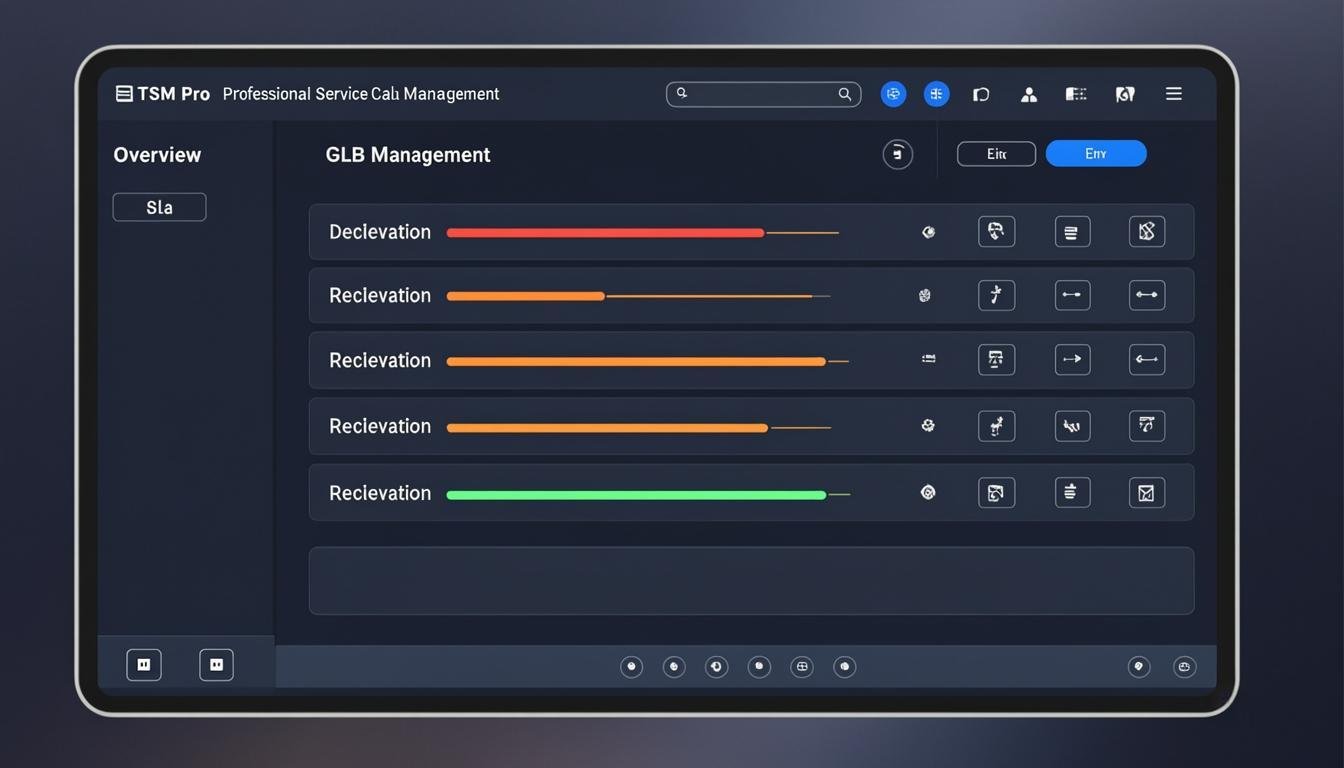This screenshot has height=768, width=1344.
Task: Click the small status icon in green-bar row
Action: [x=928, y=492]
